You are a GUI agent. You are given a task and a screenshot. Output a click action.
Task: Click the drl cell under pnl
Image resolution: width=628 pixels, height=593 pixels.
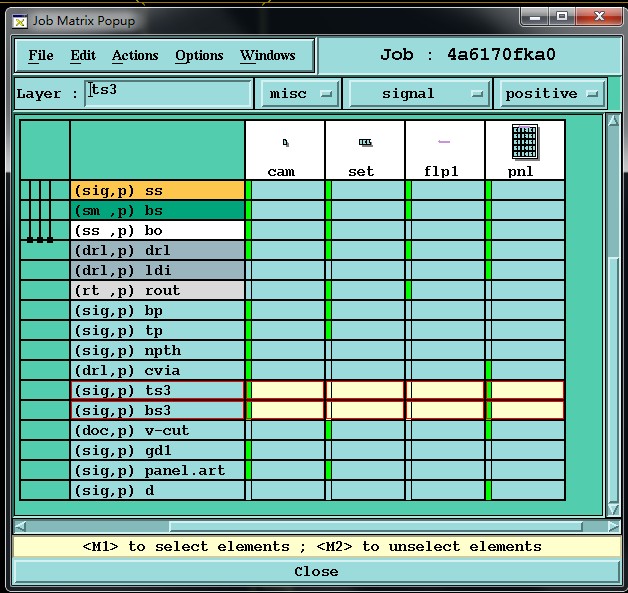coord(525,250)
